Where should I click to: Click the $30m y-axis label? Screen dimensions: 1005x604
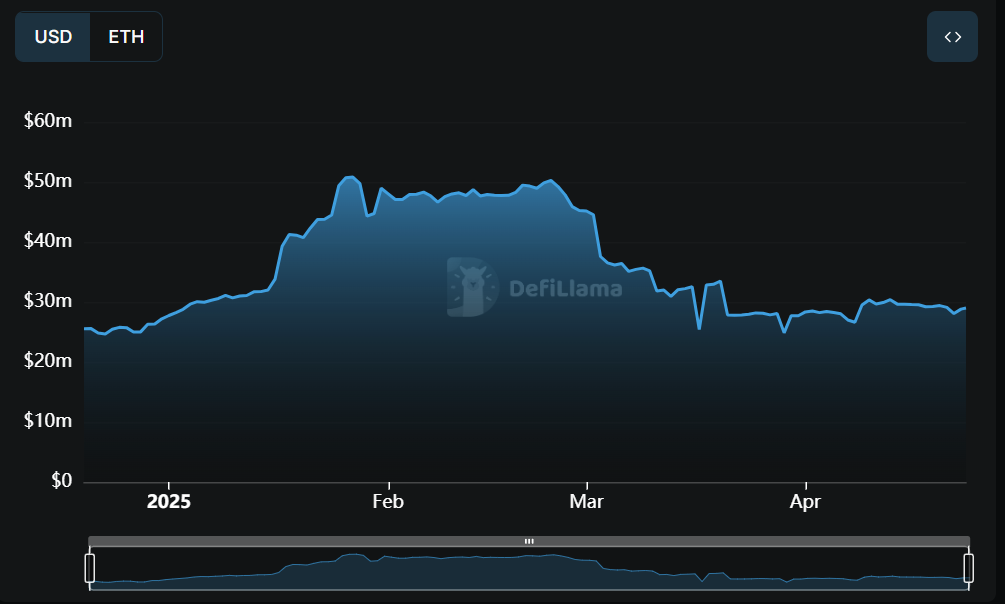tap(48, 301)
